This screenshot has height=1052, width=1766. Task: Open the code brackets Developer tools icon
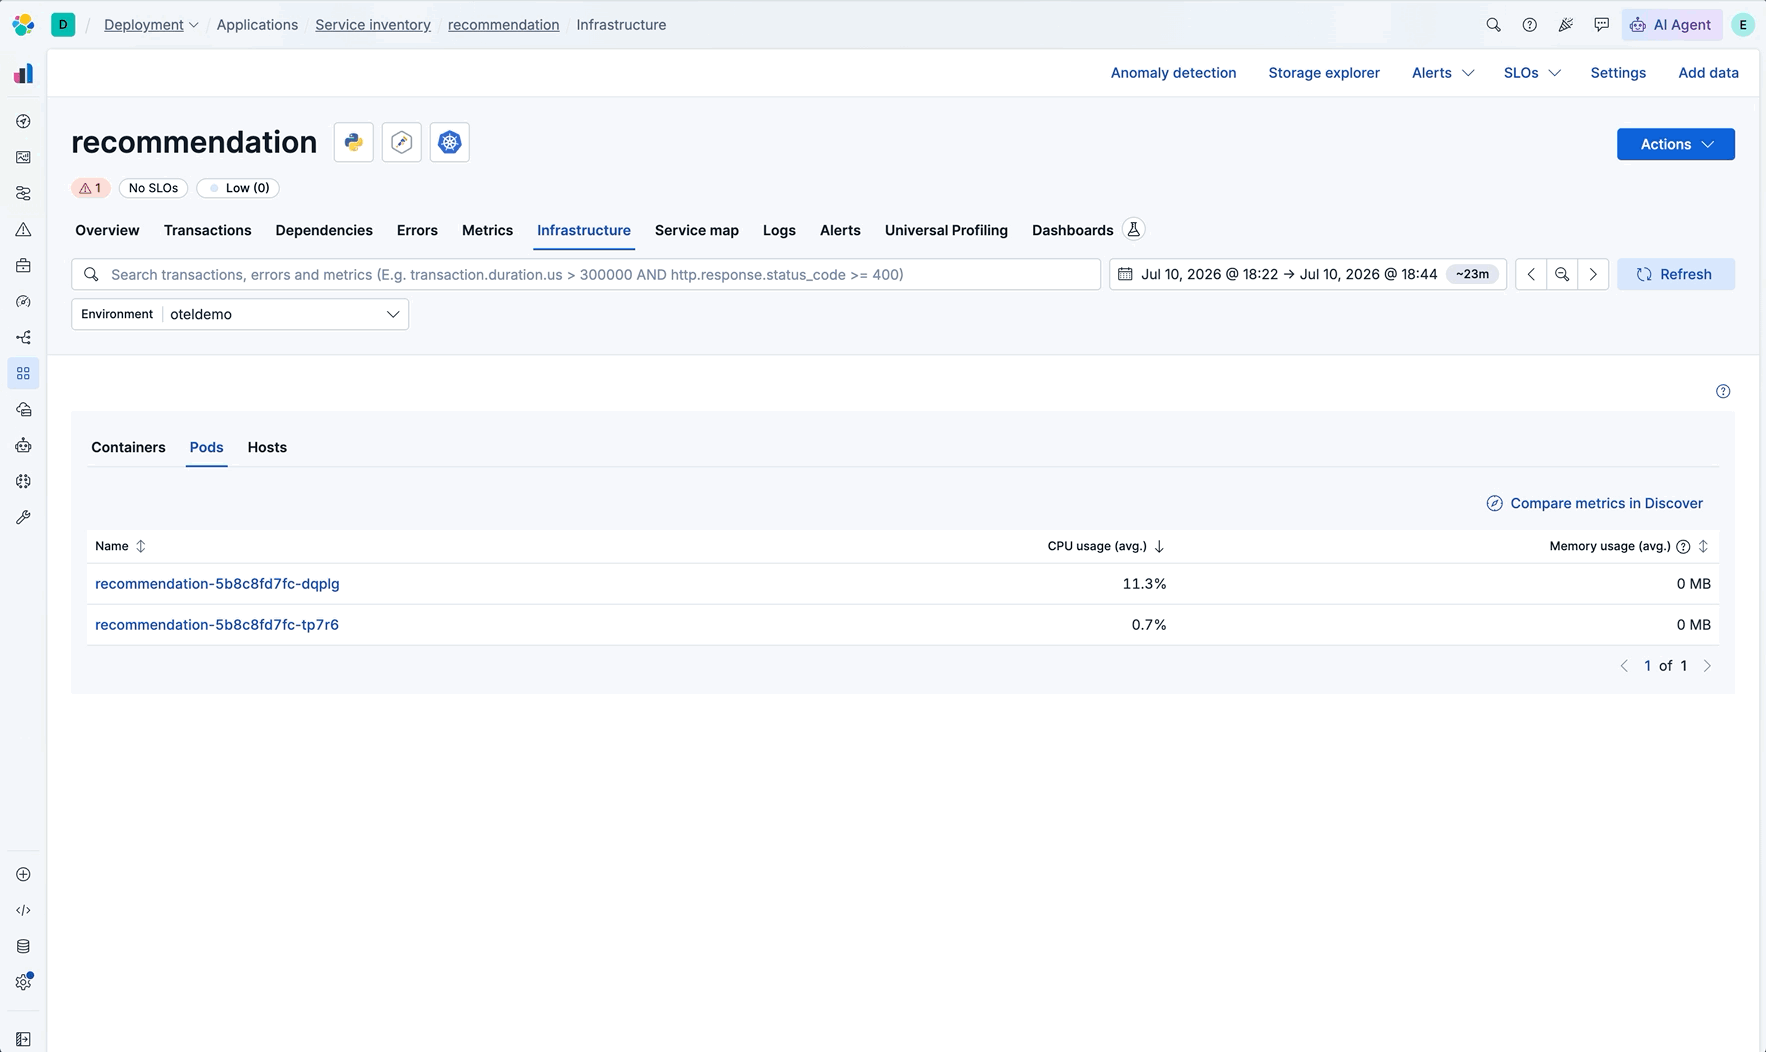[23, 910]
